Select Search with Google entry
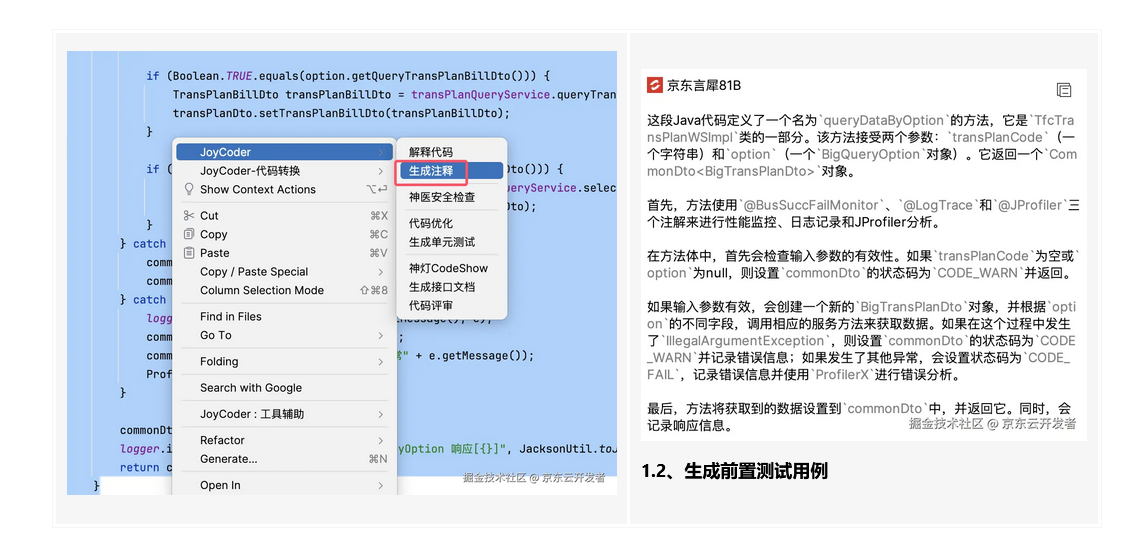The width and height of the screenshot is (1143, 553). click(x=284, y=388)
